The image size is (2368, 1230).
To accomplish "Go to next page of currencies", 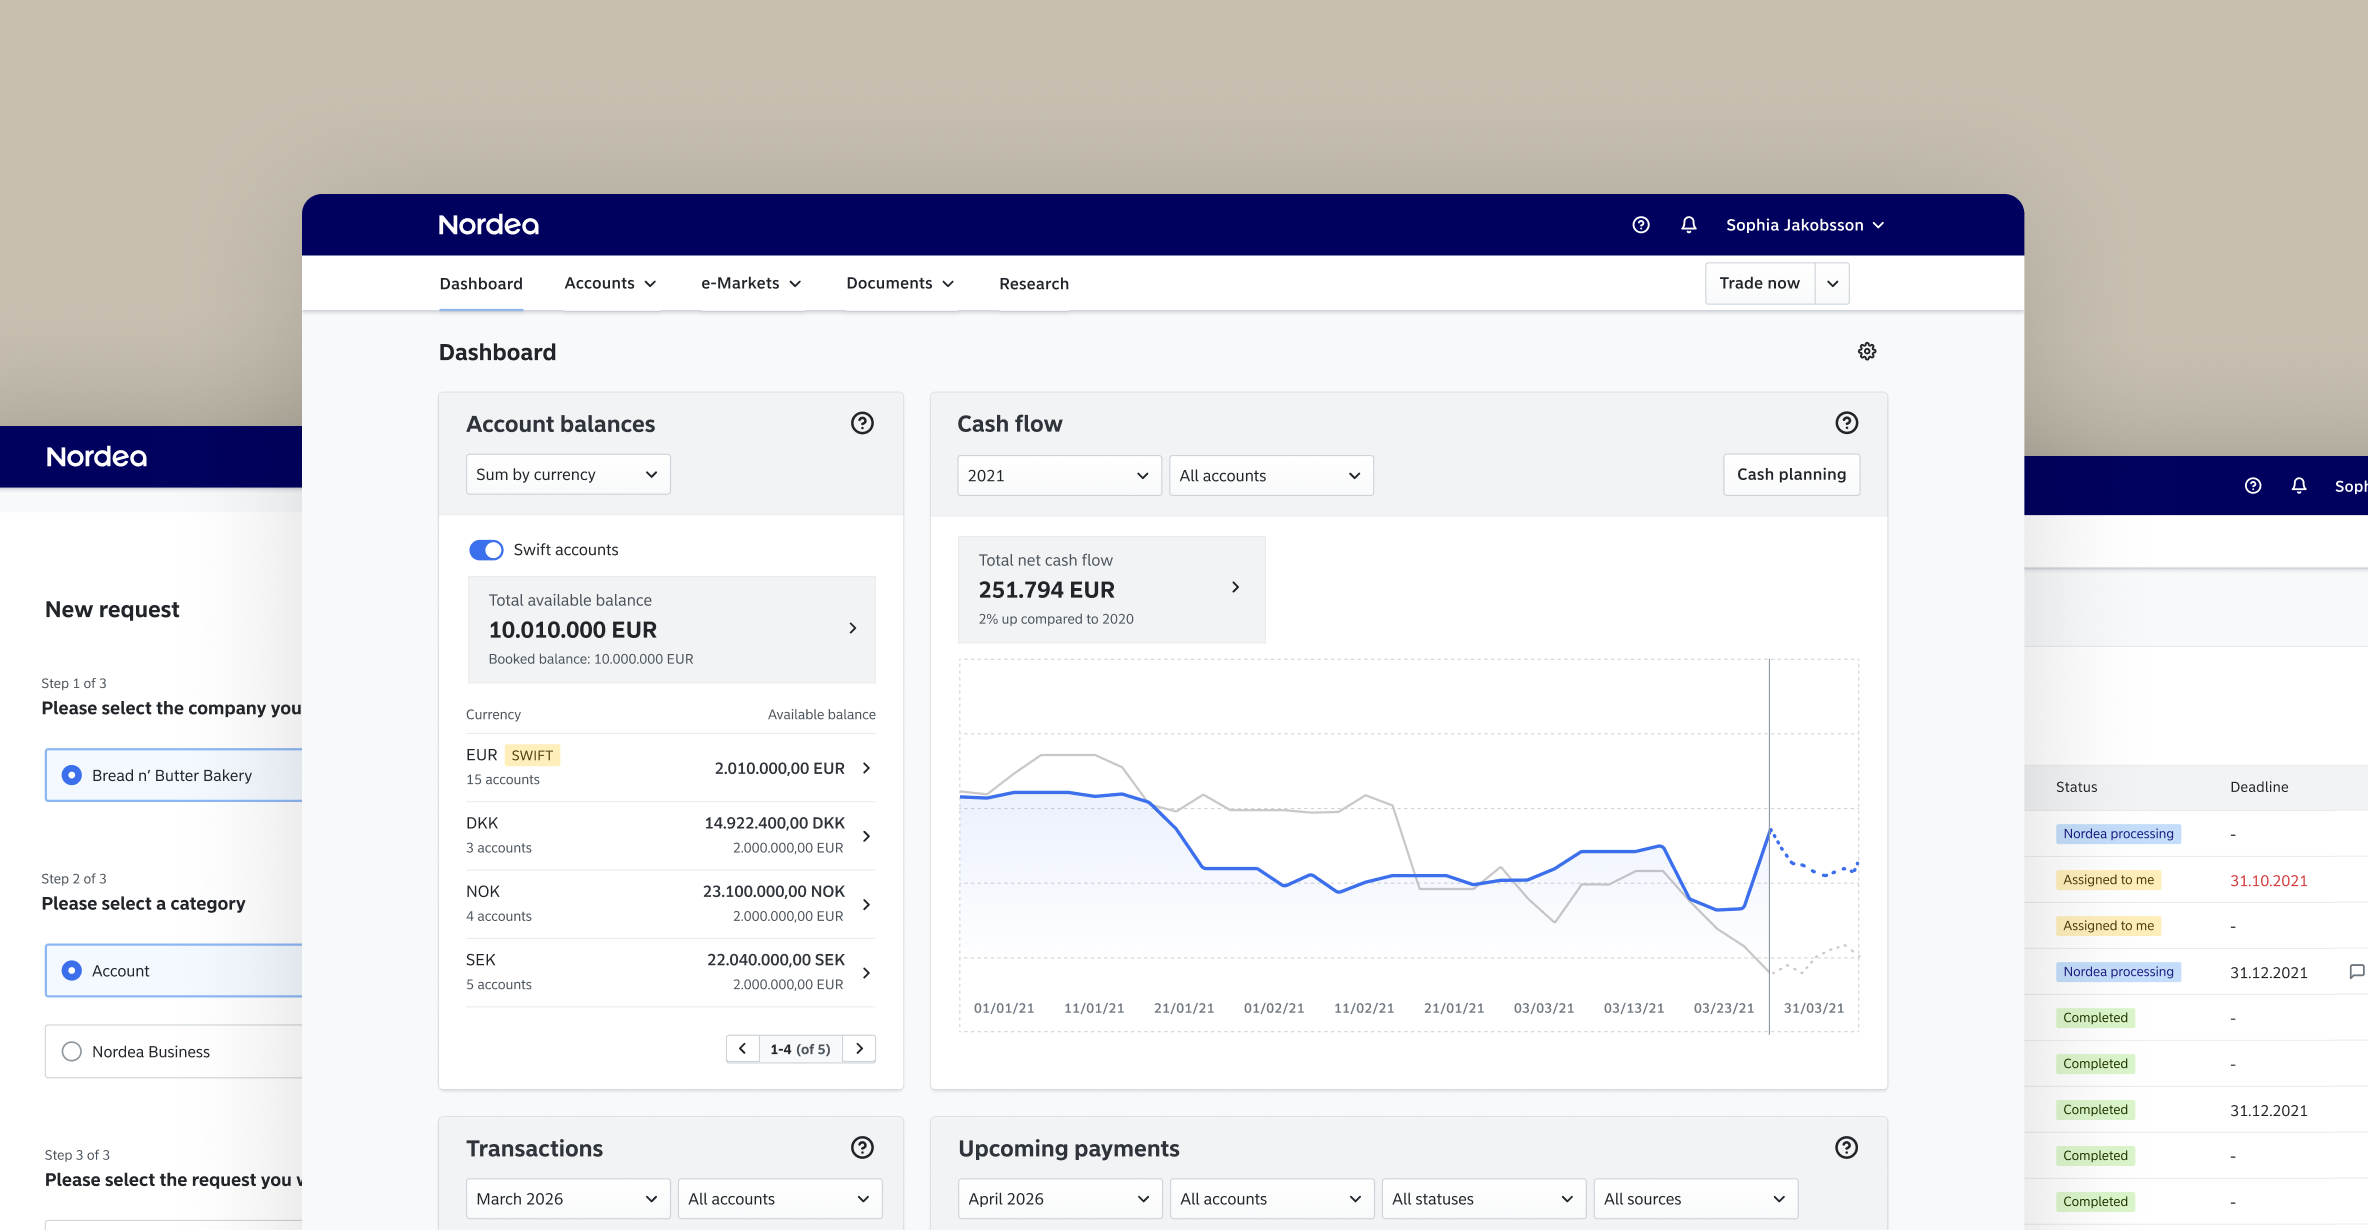I will 859,1049.
